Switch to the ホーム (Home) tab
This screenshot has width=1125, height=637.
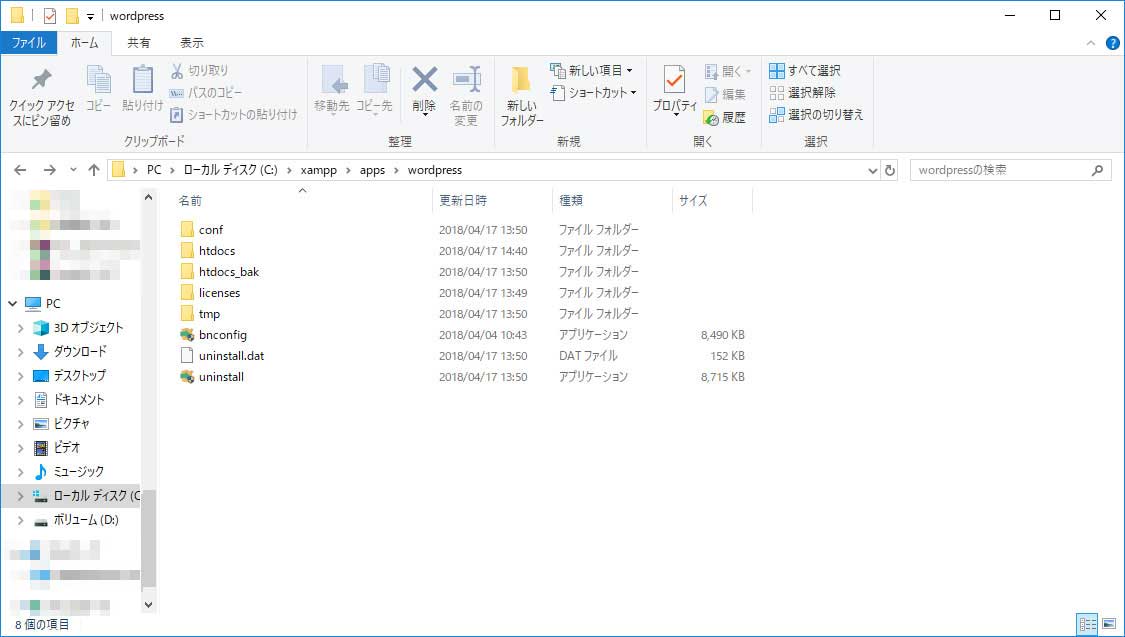(x=85, y=43)
